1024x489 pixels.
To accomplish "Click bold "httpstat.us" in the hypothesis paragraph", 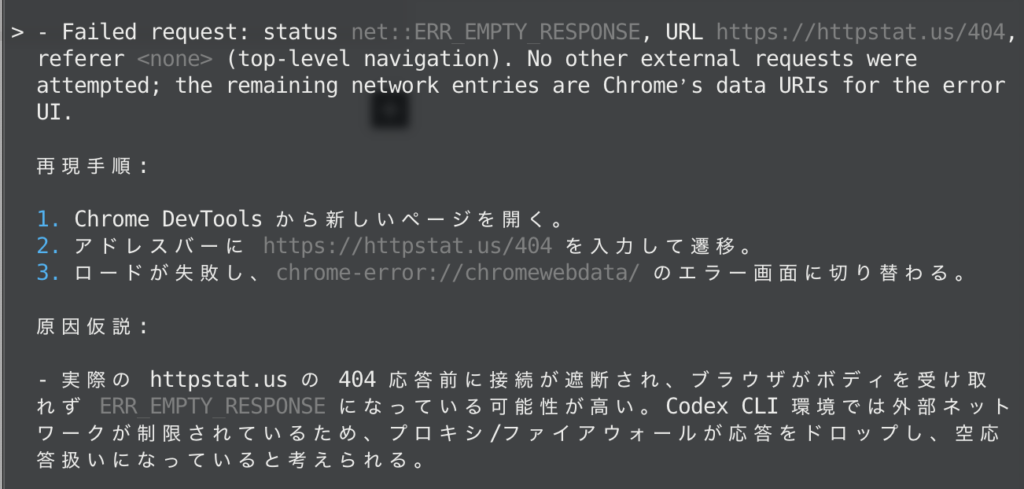I will tap(217, 380).
